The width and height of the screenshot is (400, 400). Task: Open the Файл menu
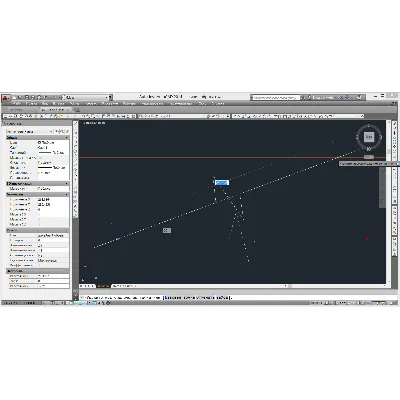pos(17,104)
